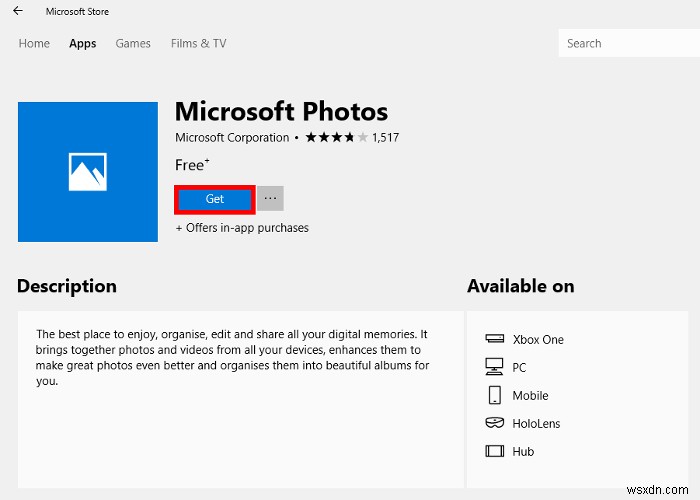This screenshot has width=700, height=500.
Task: Click the Search box
Action: coord(629,43)
